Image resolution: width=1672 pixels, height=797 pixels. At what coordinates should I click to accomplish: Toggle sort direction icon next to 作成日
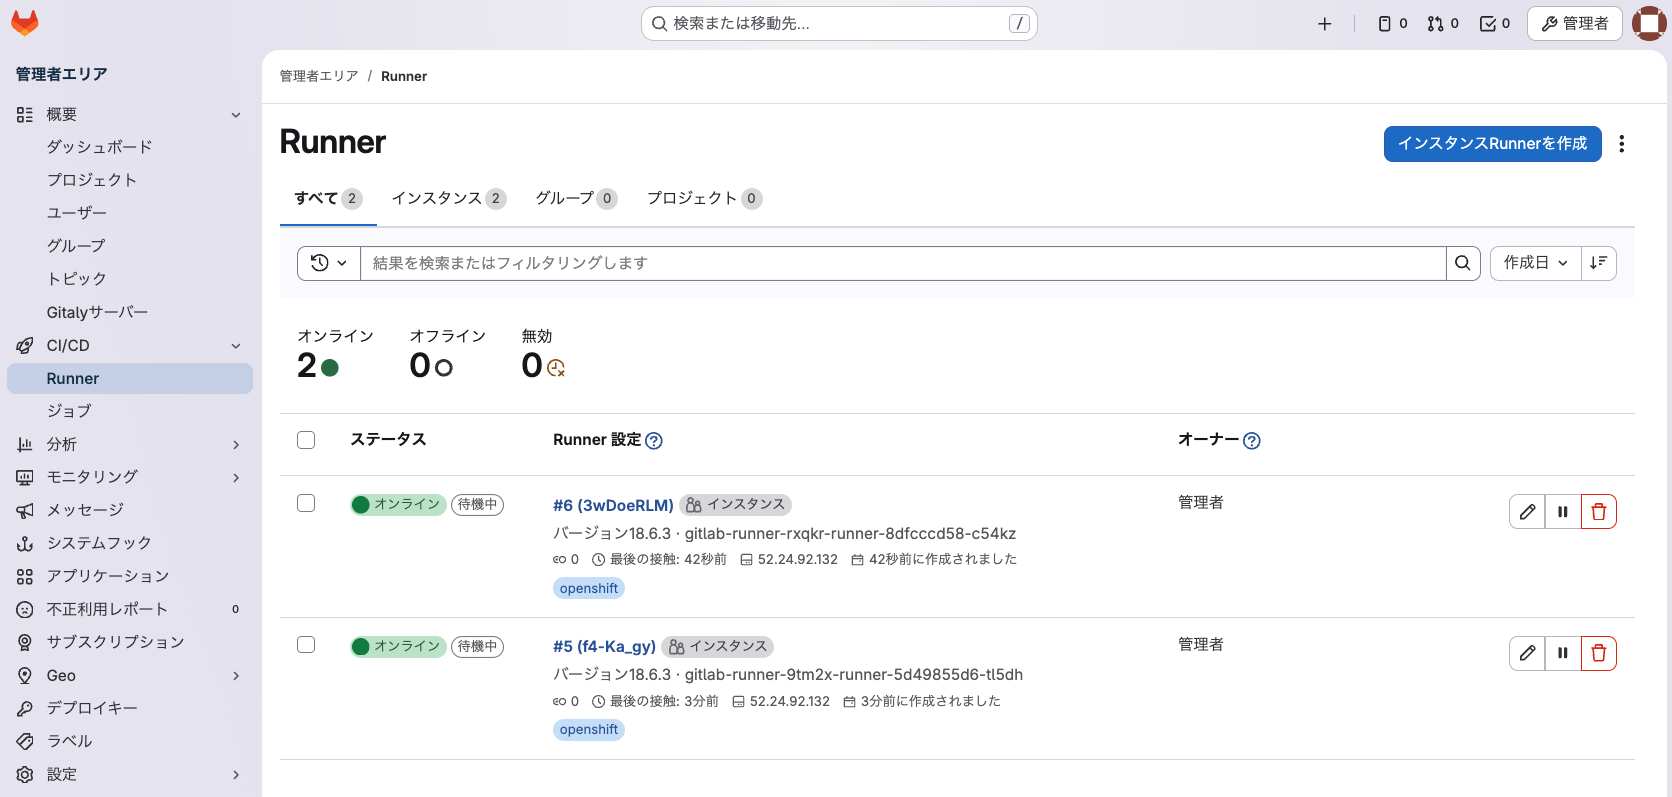(x=1599, y=263)
